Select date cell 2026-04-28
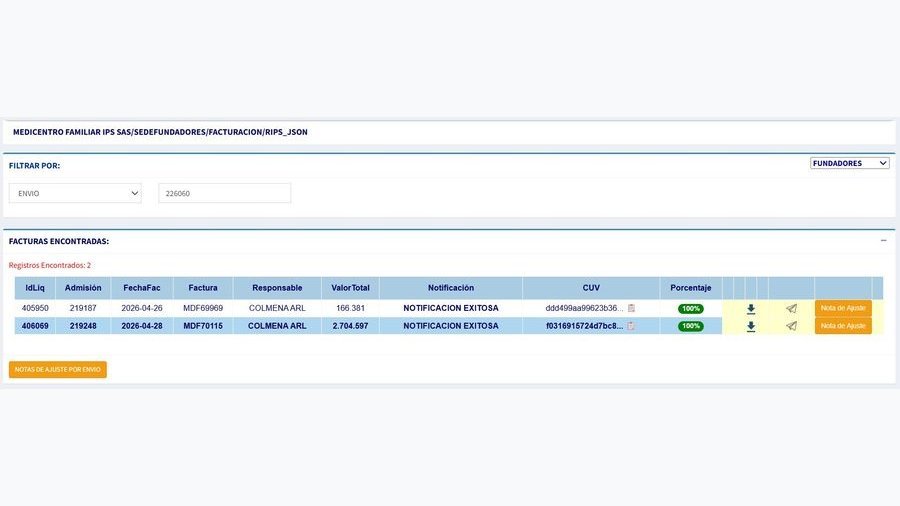Viewport: 900px width, 506px height. (142, 326)
